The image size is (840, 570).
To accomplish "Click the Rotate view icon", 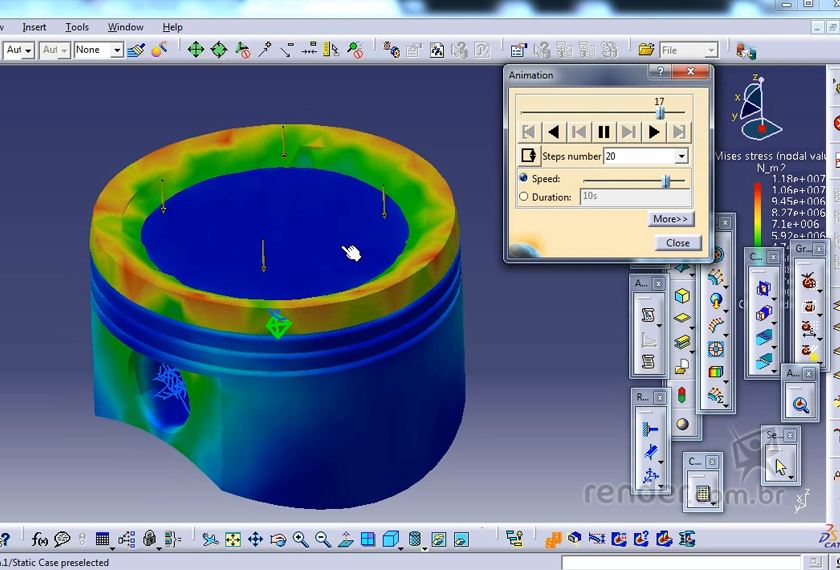I will [x=278, y=540].
